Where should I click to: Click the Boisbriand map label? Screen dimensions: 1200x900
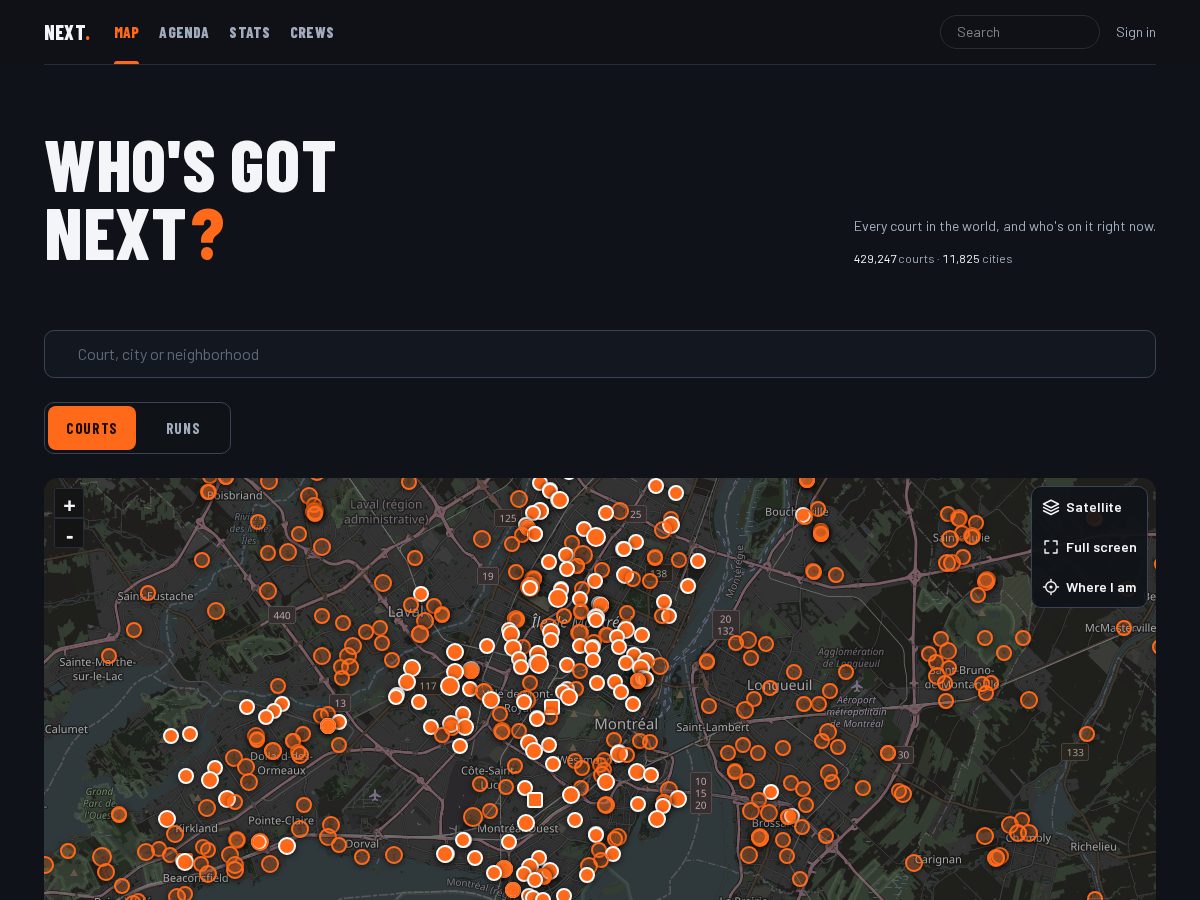[x=236, y=495]
